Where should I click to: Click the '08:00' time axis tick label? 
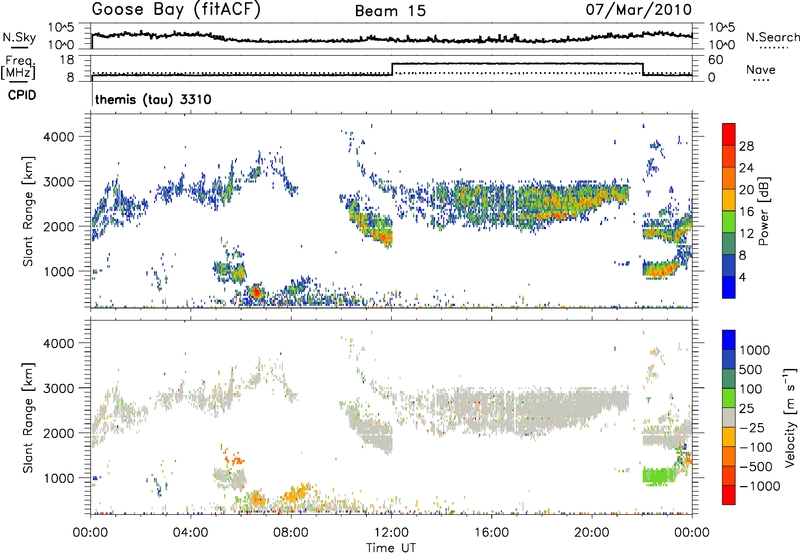[x=291, y=533]
